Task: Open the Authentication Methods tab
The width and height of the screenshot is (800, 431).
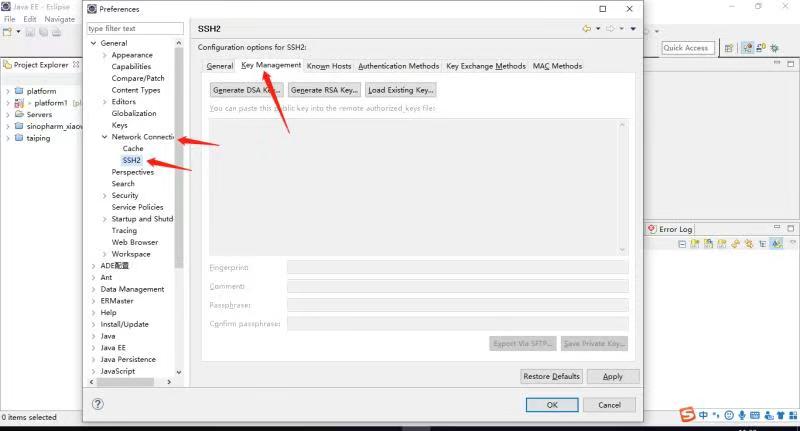Action: [x=398, y=66]
